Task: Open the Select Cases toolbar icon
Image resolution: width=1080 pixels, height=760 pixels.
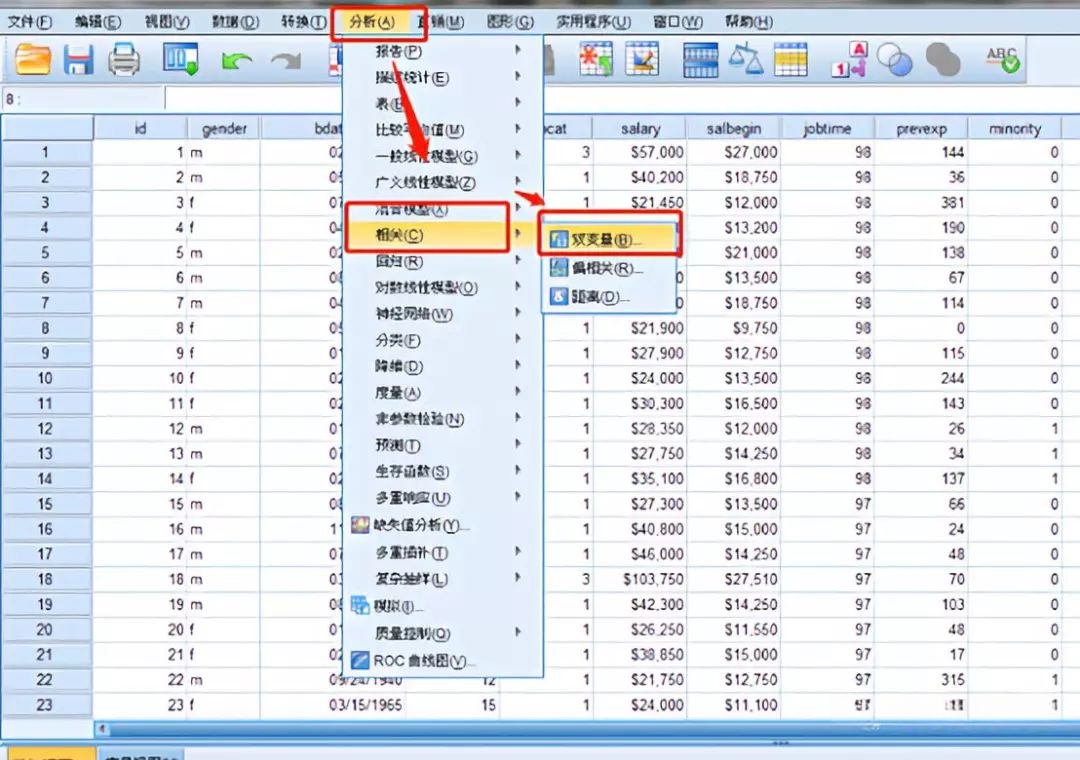Action: (791, 59)
